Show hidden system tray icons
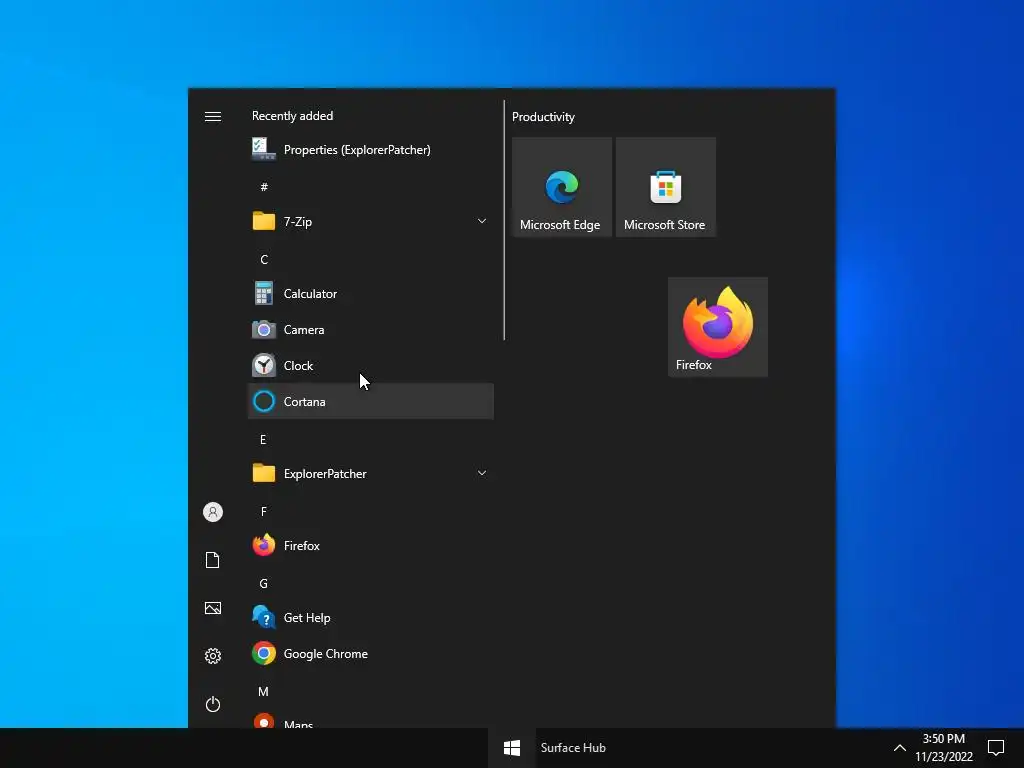The image size is (1024, 768). [x=899, y=748]
